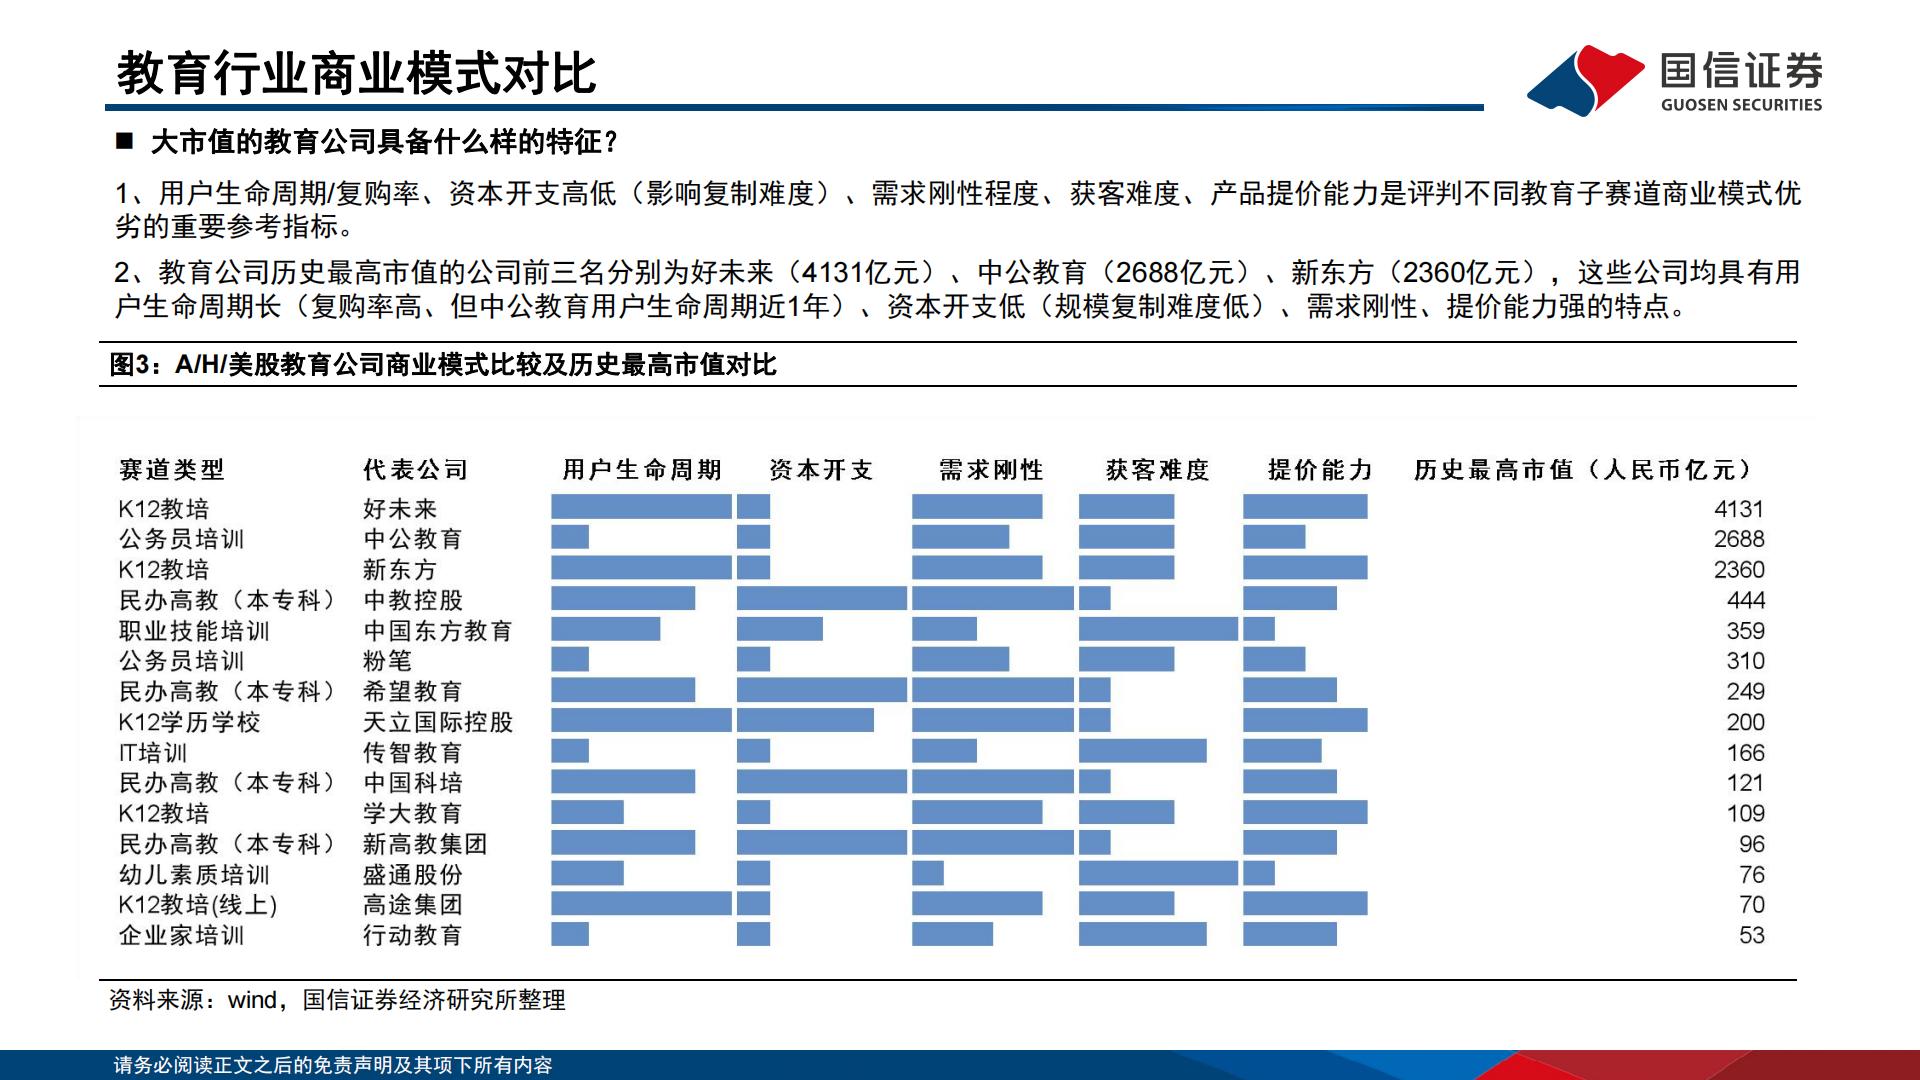Select company name 中国东方教育
Viewport: 1920px width, 1080px height.
438,631
